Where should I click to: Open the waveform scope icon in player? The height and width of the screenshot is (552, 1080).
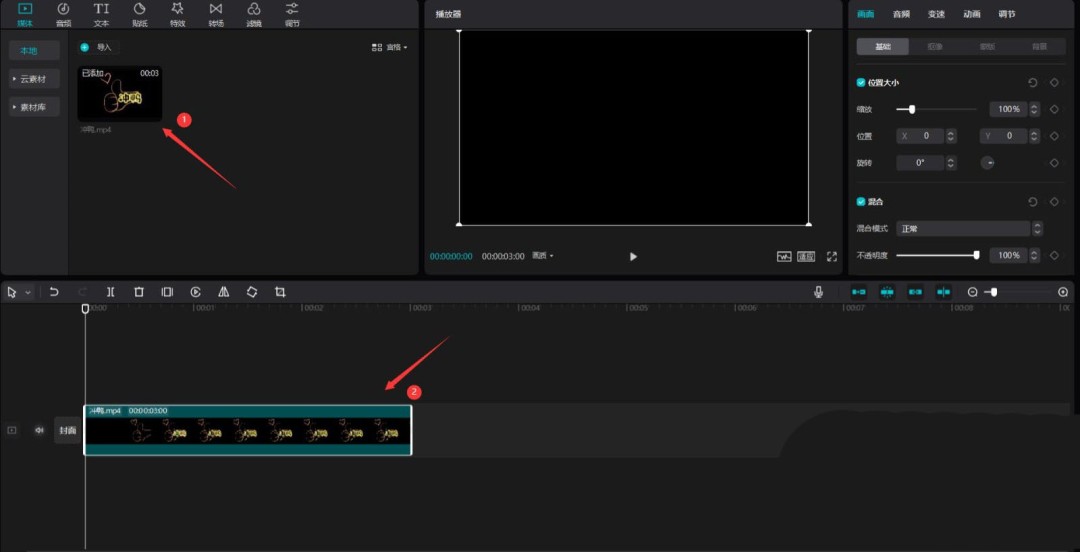(x=785, y=256)
